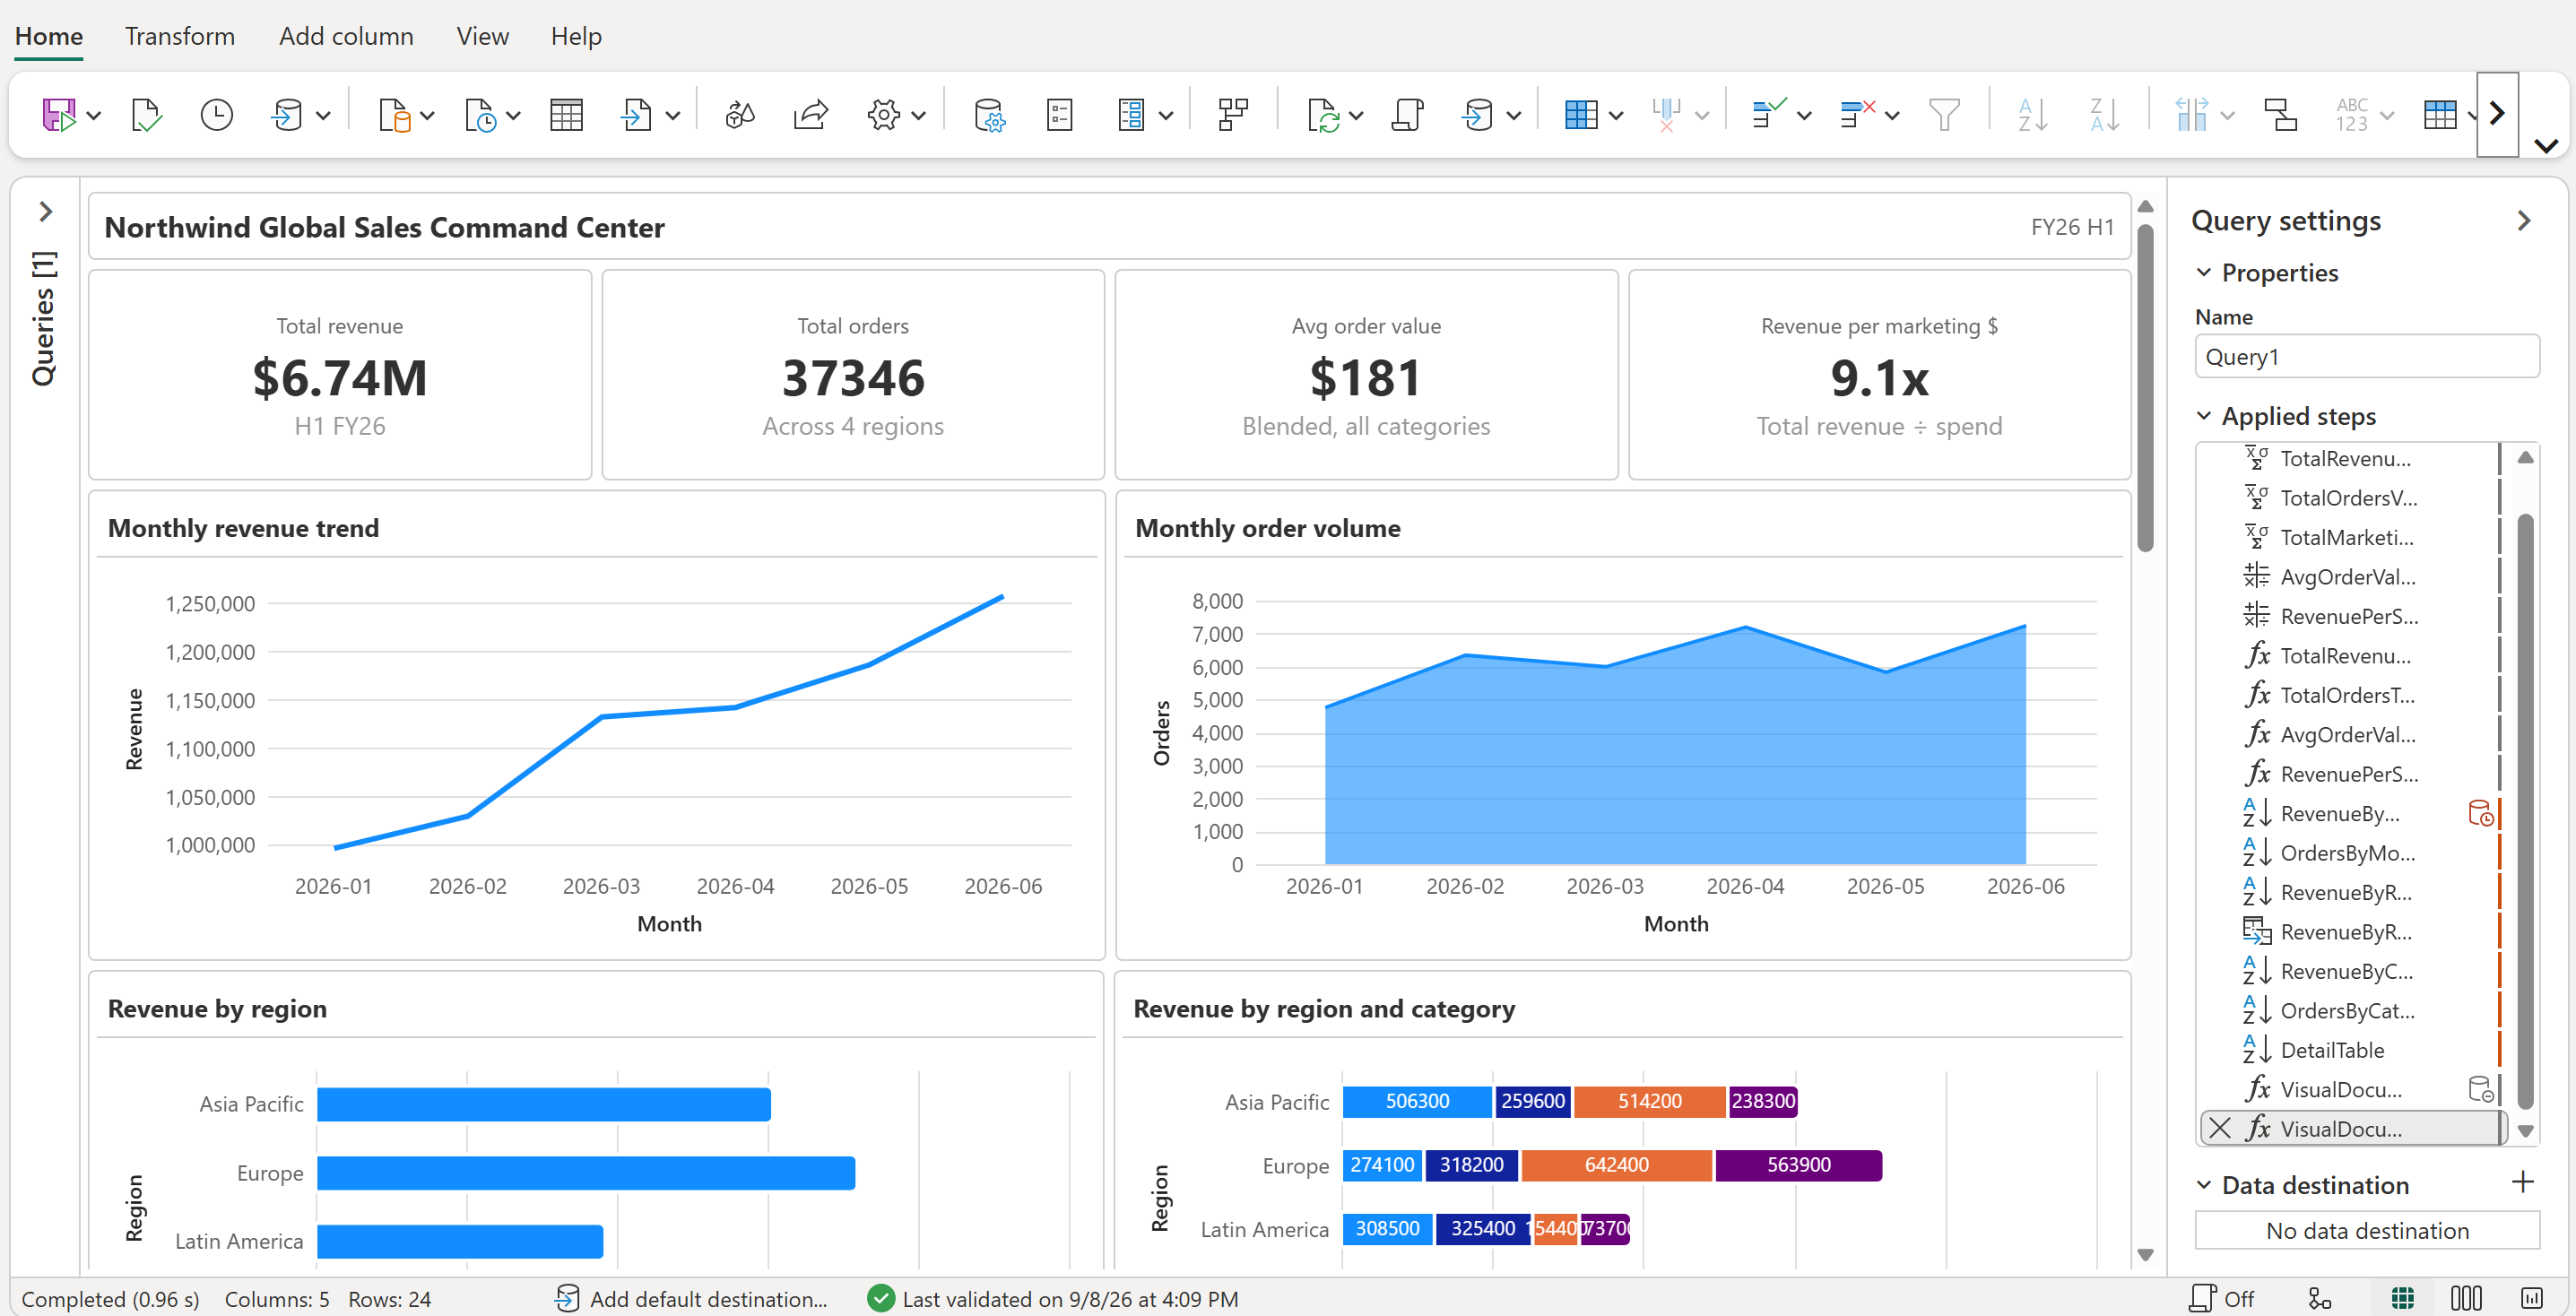Open the Options gear dropdown arrow
Screen dimensions: 2576x1316
pos(918,116)
